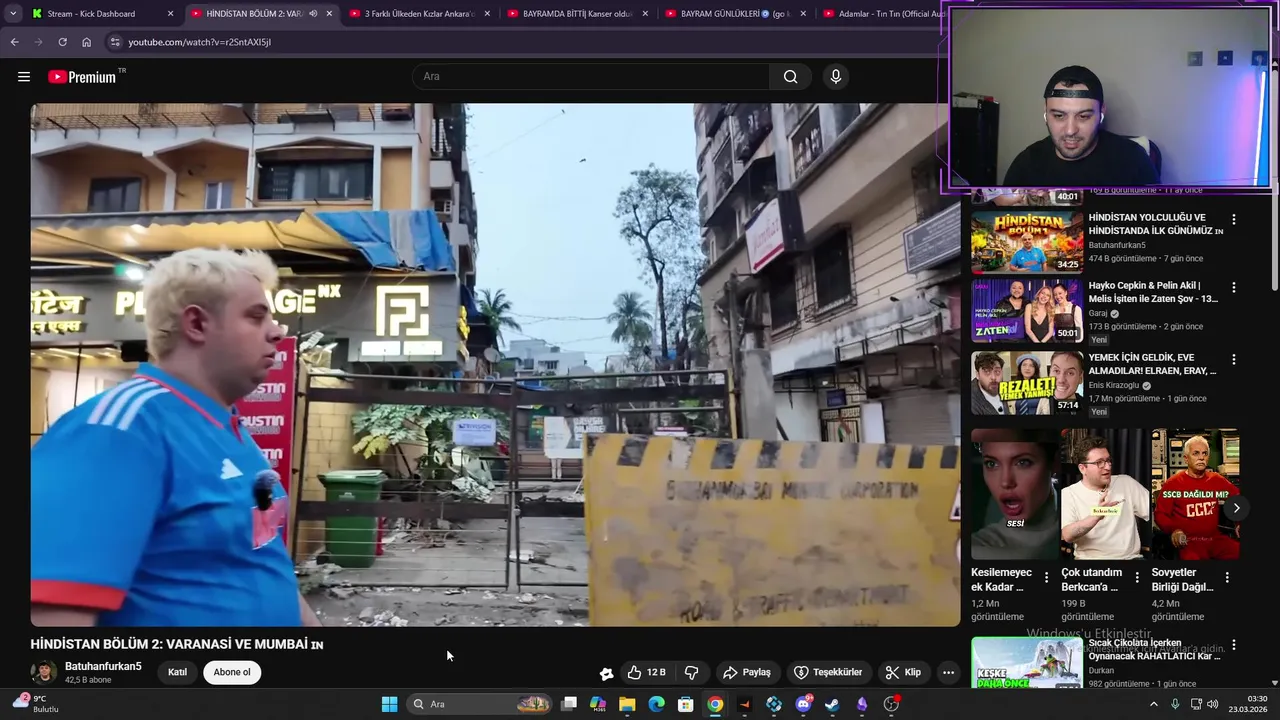Open the Çok utandım Berkcan'a short thumbnail
Screen dimensions: 1280x720
click(x=1104, y=494)
